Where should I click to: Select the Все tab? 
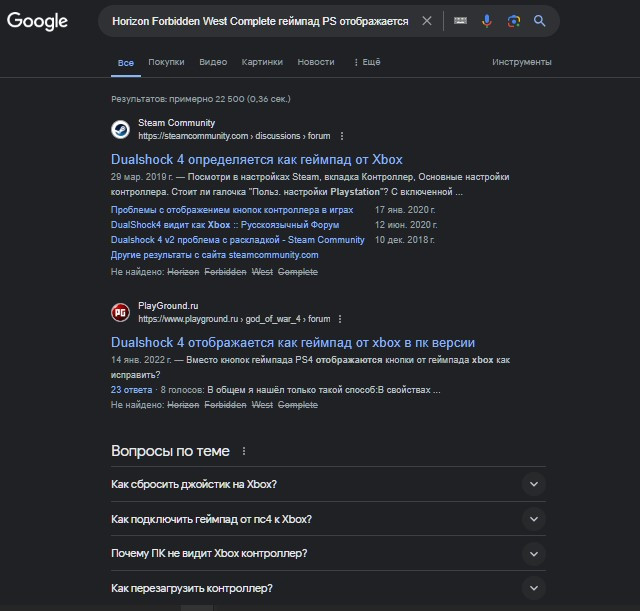coord(126,63)
